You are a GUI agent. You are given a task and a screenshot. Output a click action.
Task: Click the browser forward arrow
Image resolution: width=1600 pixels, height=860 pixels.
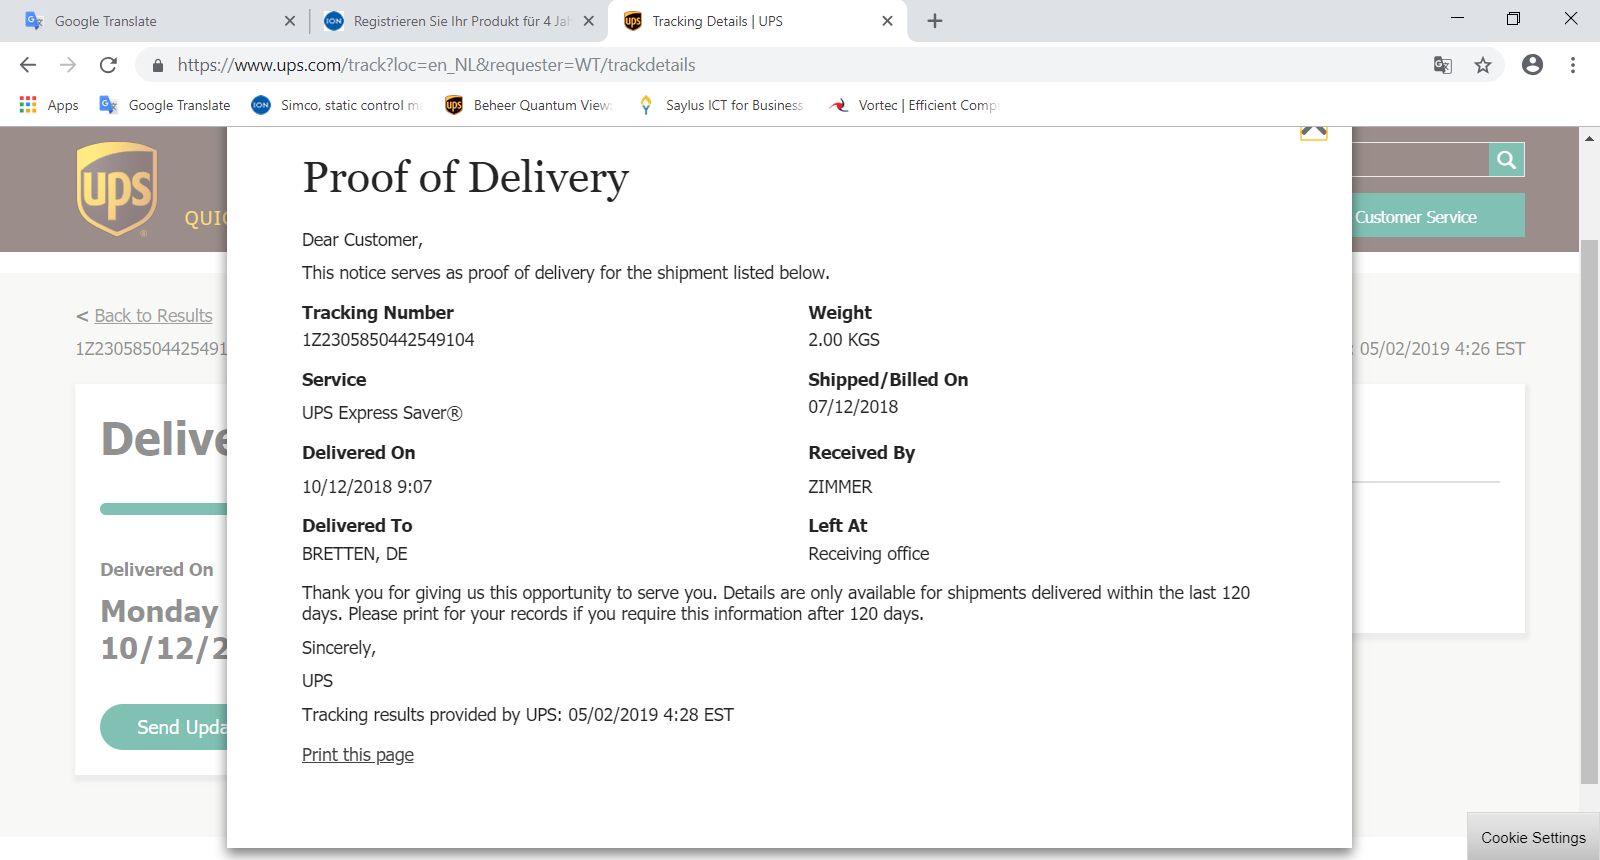[68, 65]
